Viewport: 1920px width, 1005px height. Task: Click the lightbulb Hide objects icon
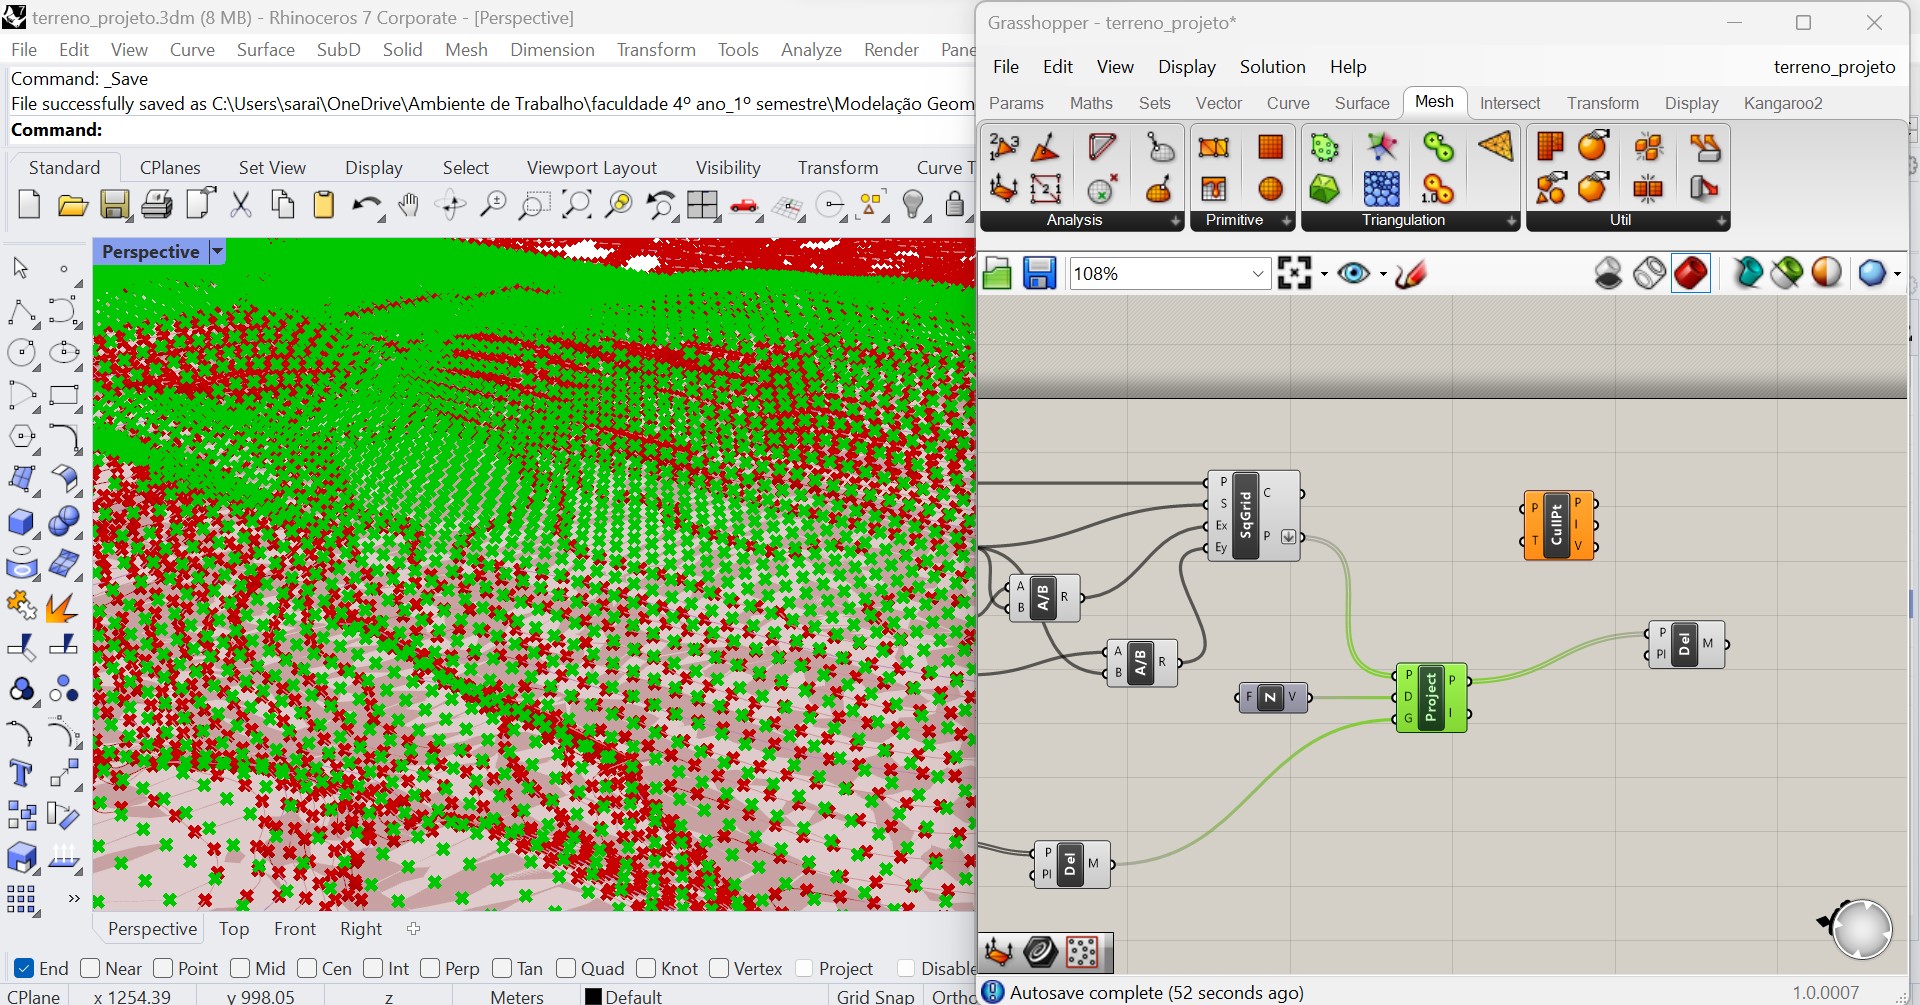913,206
